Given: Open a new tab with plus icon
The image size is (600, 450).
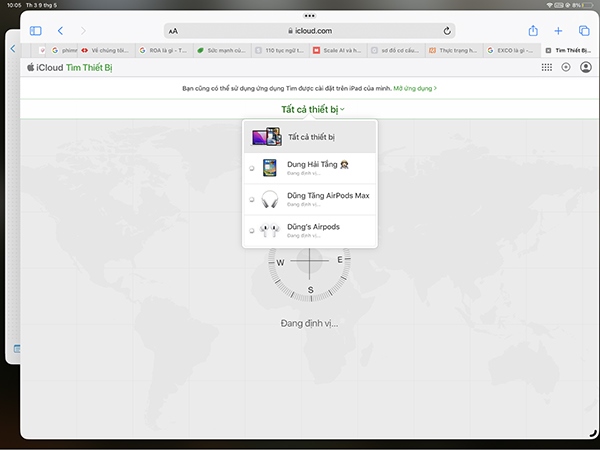Looking at the screenshot, I should [x=559, y=31].
